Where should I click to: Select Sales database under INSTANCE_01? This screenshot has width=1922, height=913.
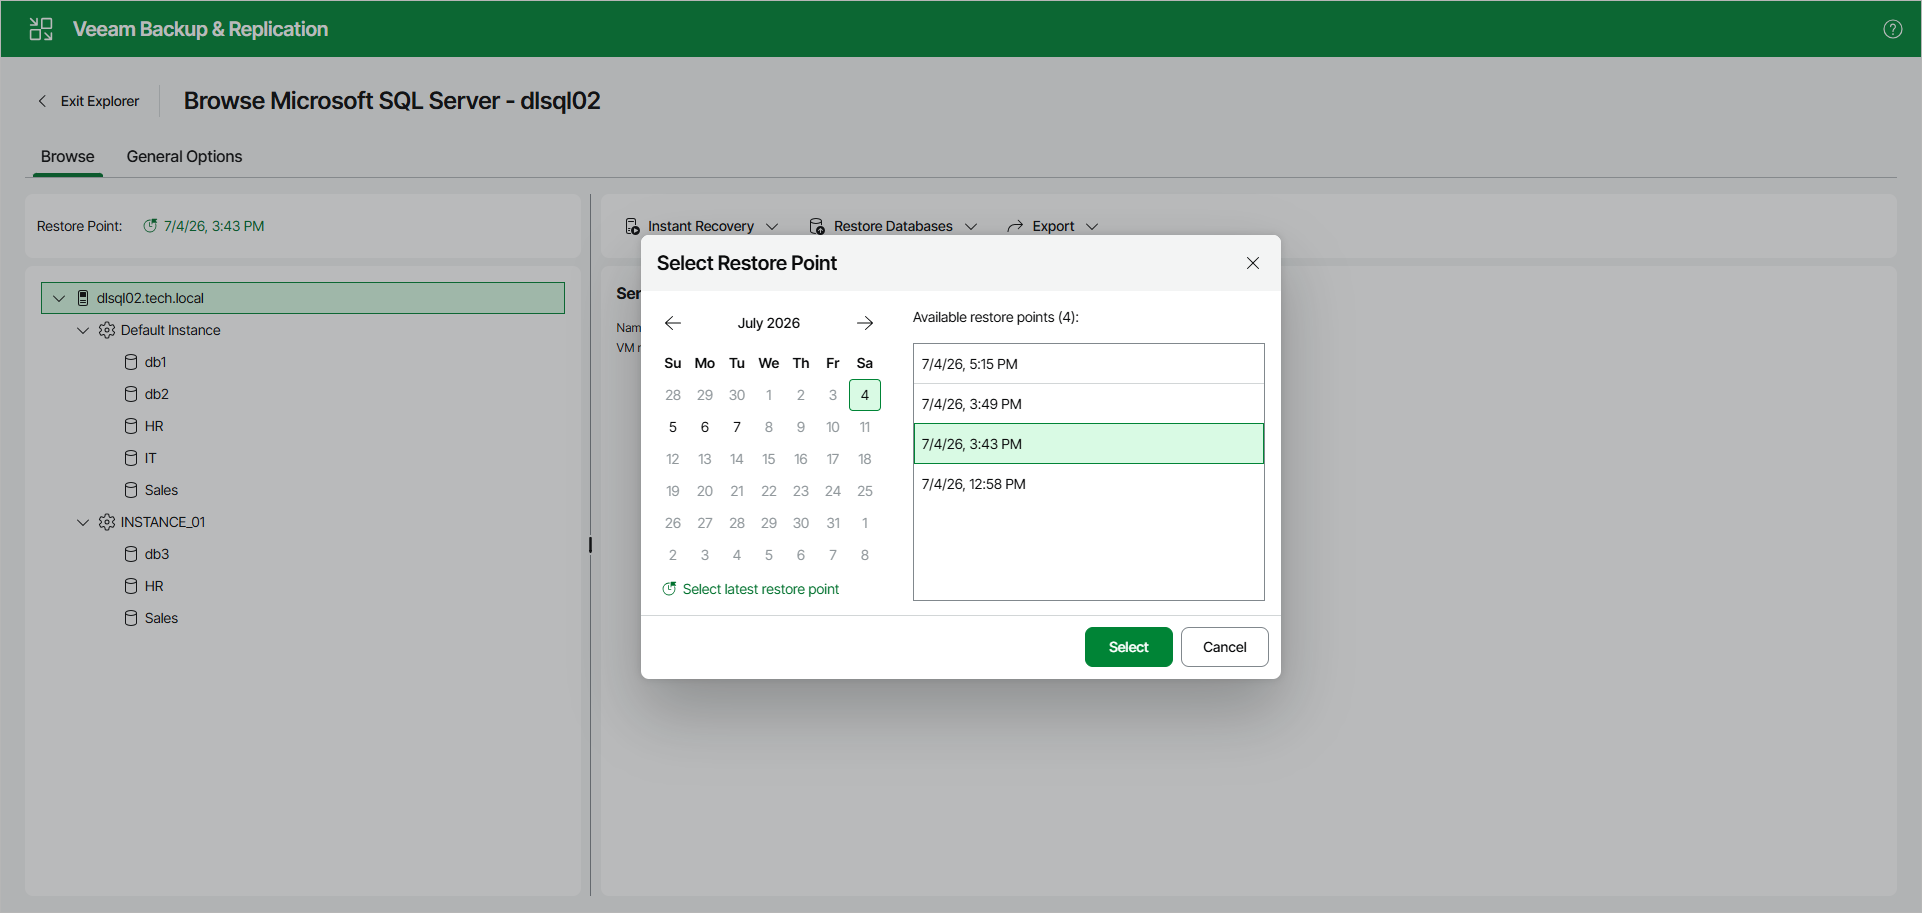161,618
